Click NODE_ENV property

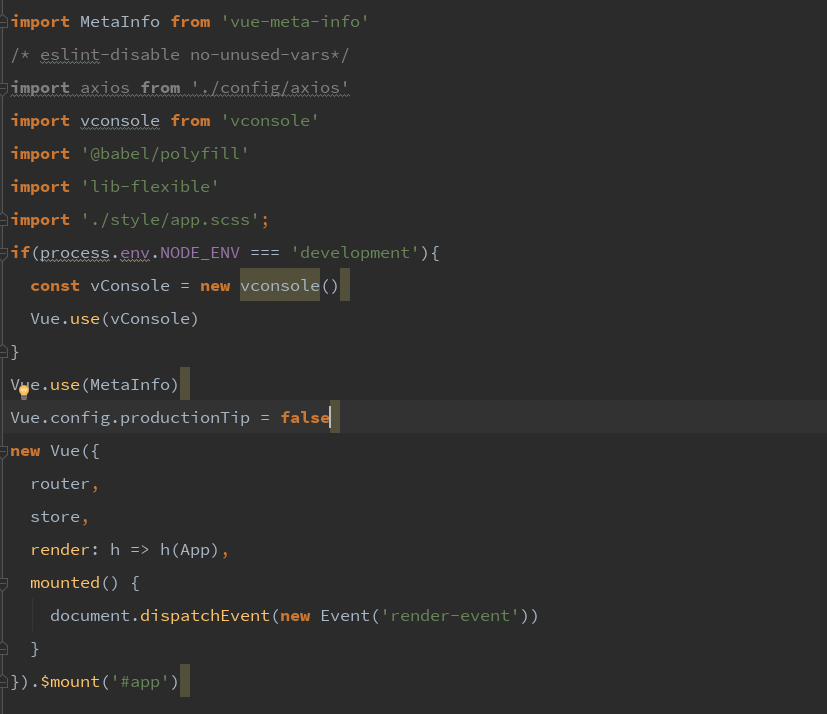(199, 253)
